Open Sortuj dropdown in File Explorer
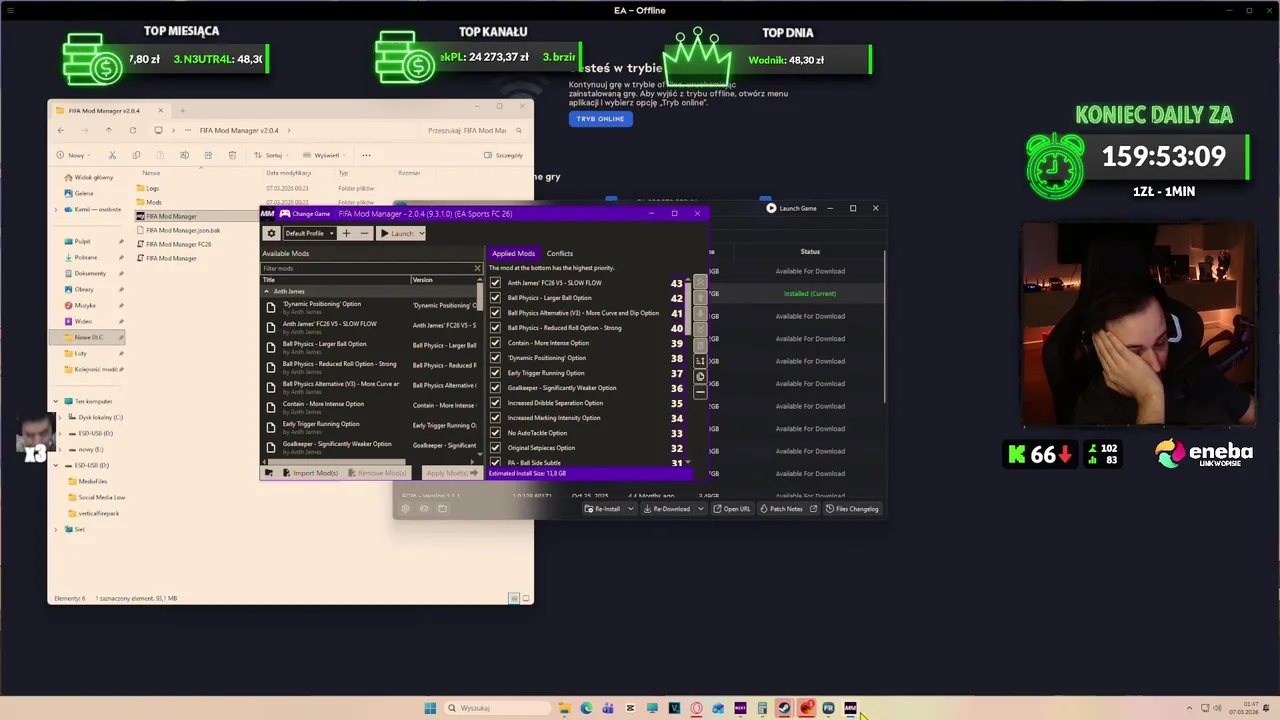 pyautogui.click(x=271, y=155)
